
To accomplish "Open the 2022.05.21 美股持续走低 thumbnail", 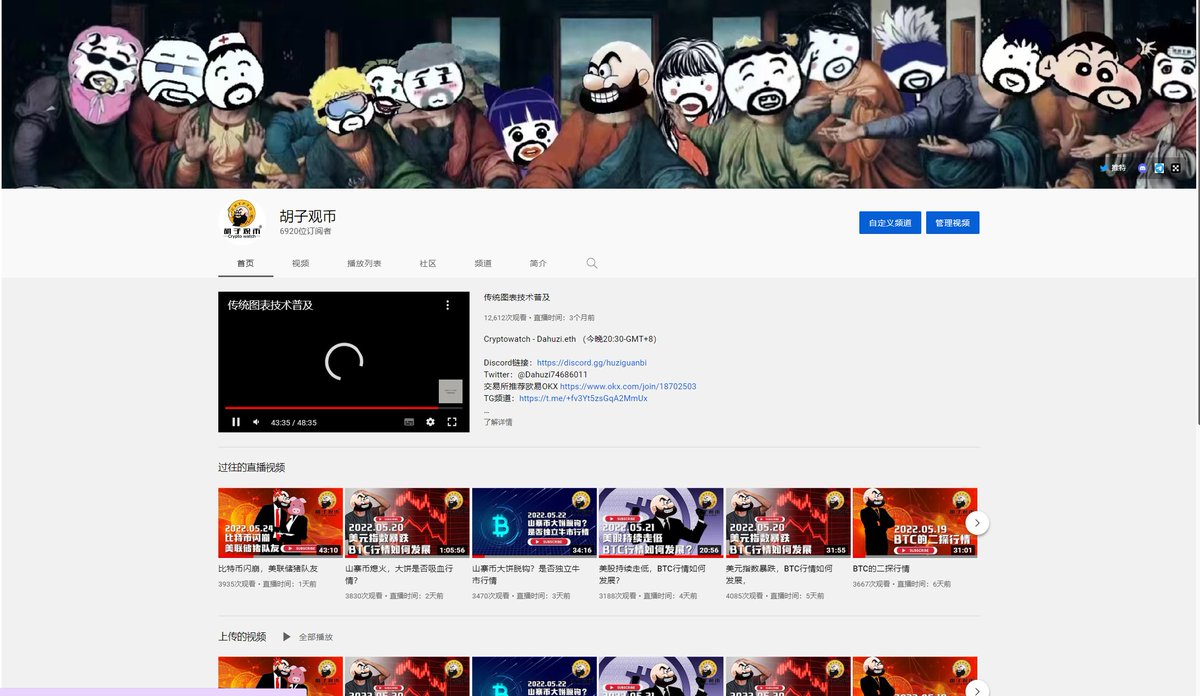I will click(661, 522).
